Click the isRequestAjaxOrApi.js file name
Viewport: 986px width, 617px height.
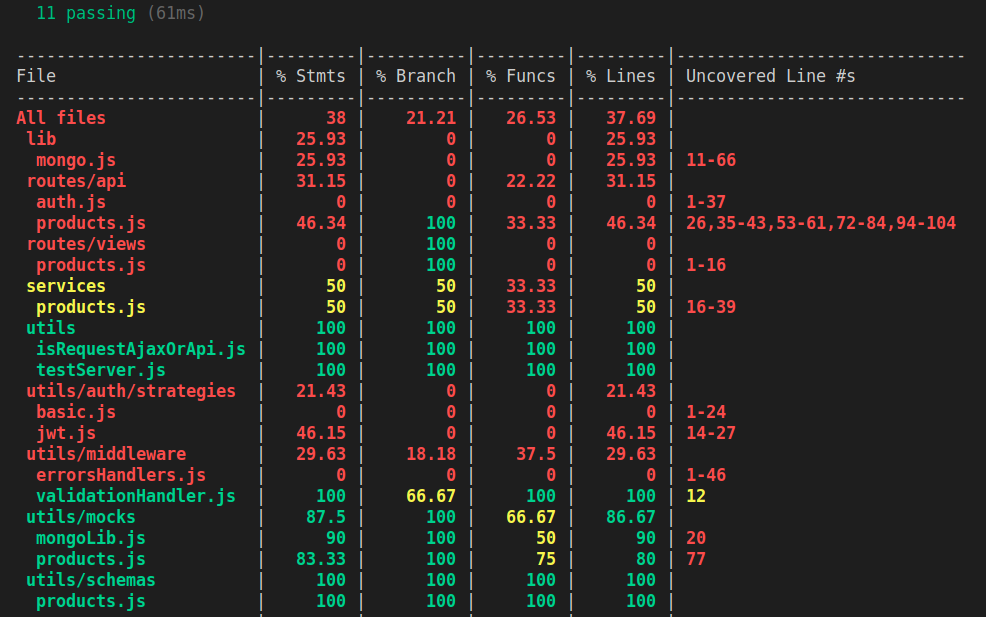141,349
